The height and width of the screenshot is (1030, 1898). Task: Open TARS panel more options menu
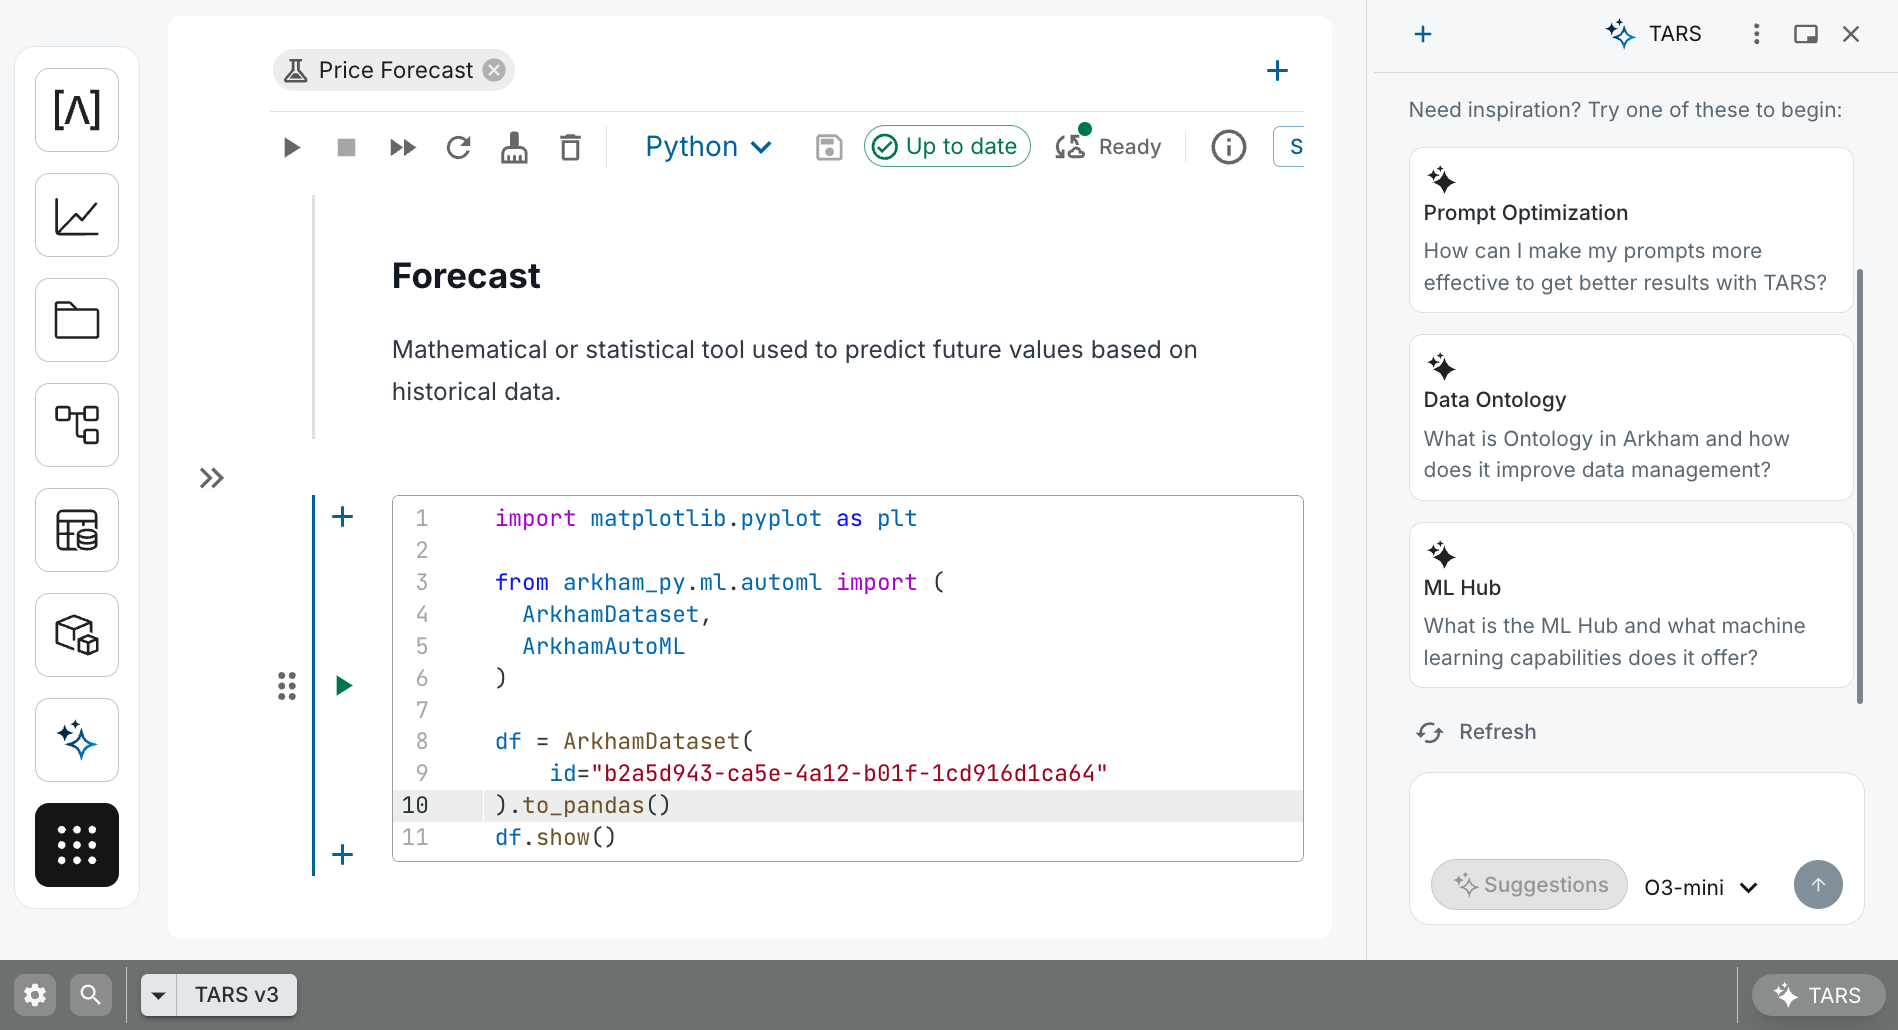click(x=1756, y=34)
